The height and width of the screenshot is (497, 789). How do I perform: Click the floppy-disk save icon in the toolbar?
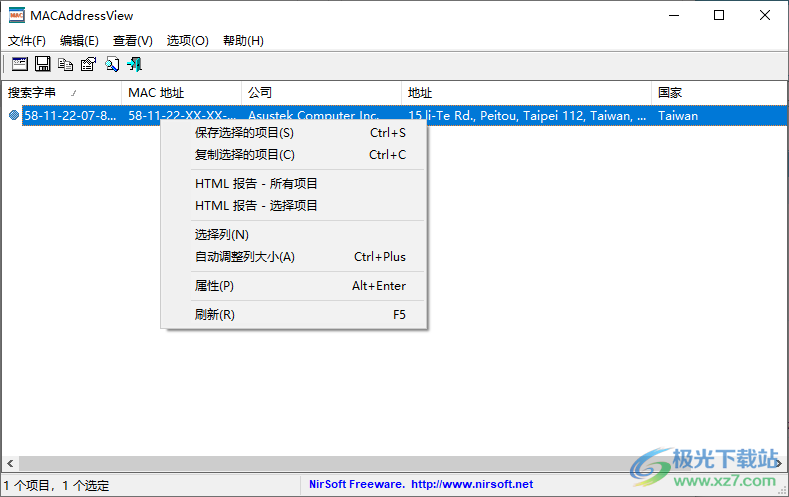pos(42,64)
